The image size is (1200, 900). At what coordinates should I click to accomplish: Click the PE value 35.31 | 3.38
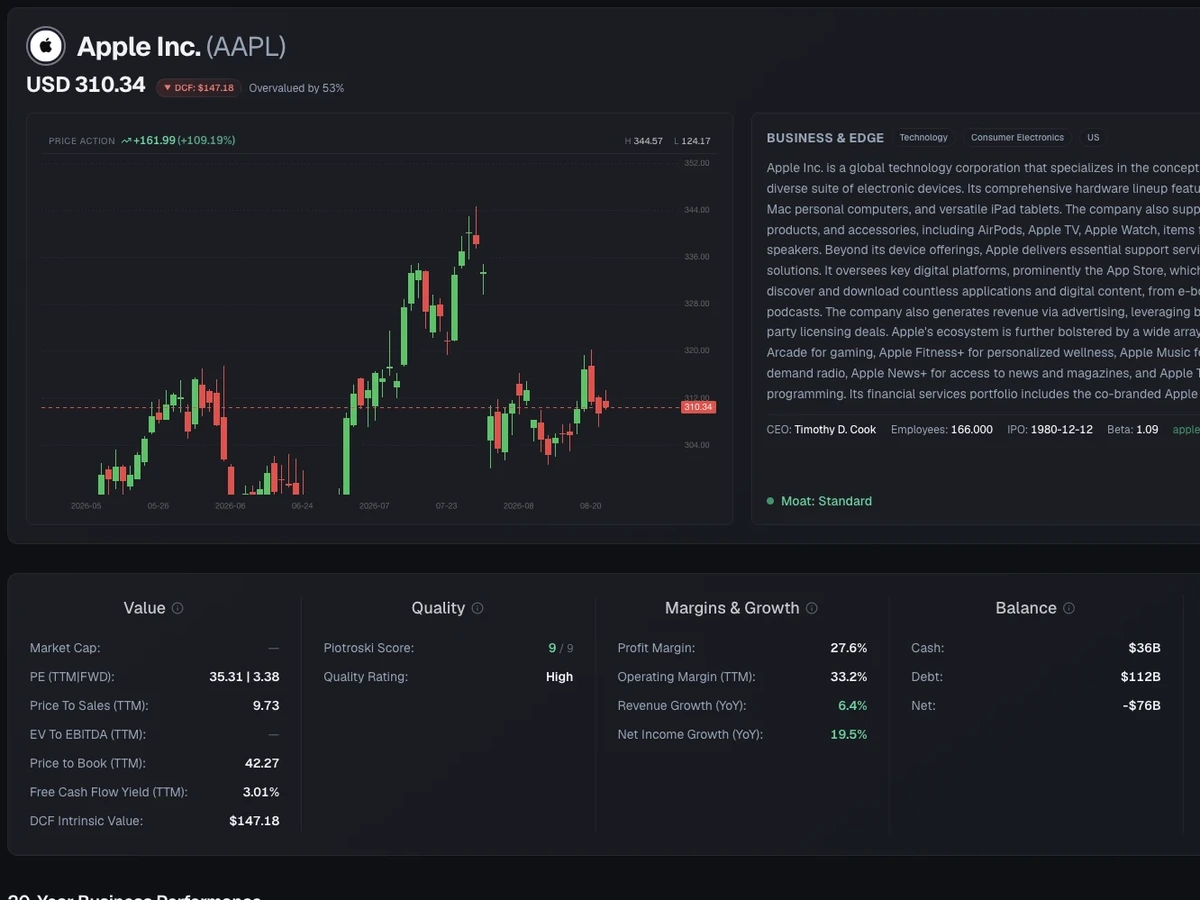(x=244, y=677)
